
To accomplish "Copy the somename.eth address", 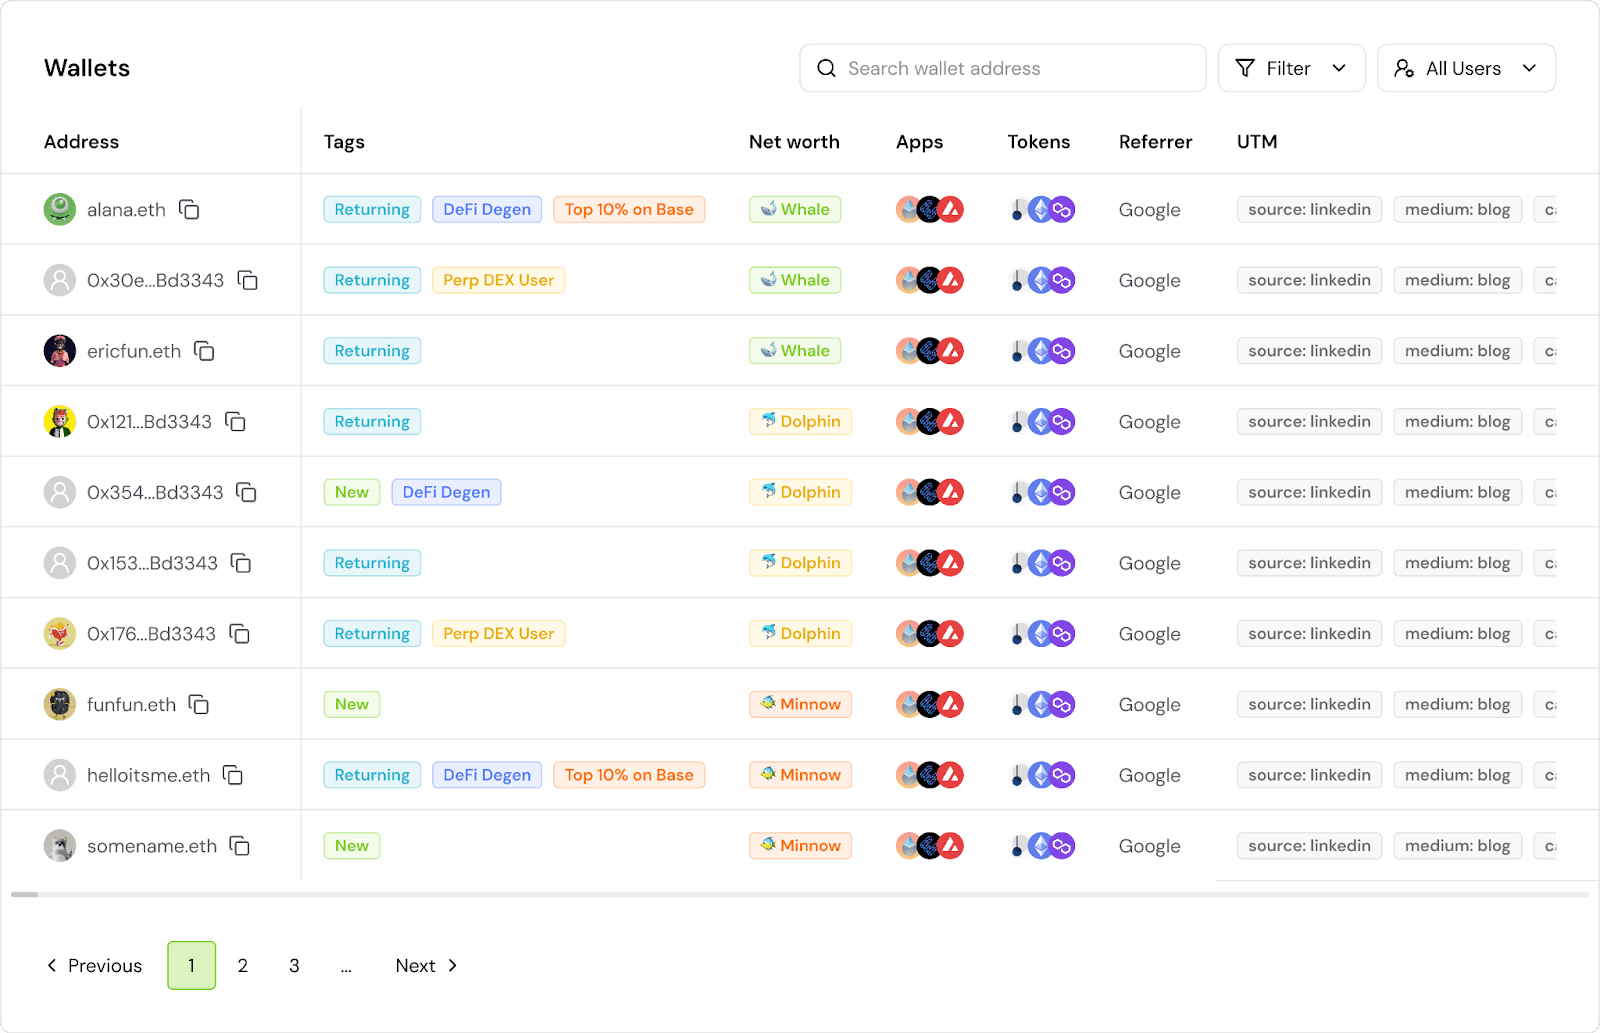I will pyautogui.click(x=239, y=846).
